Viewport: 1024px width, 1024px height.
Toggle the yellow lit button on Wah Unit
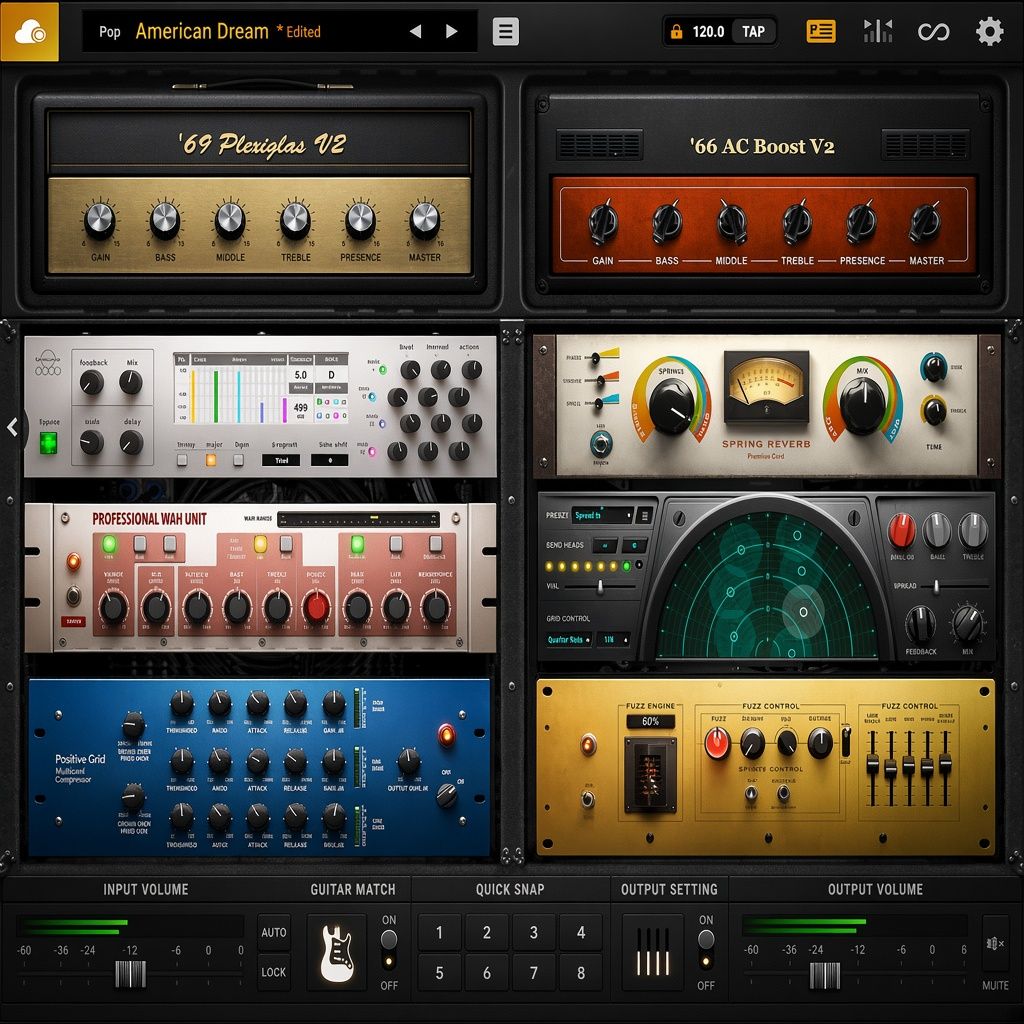260,543
